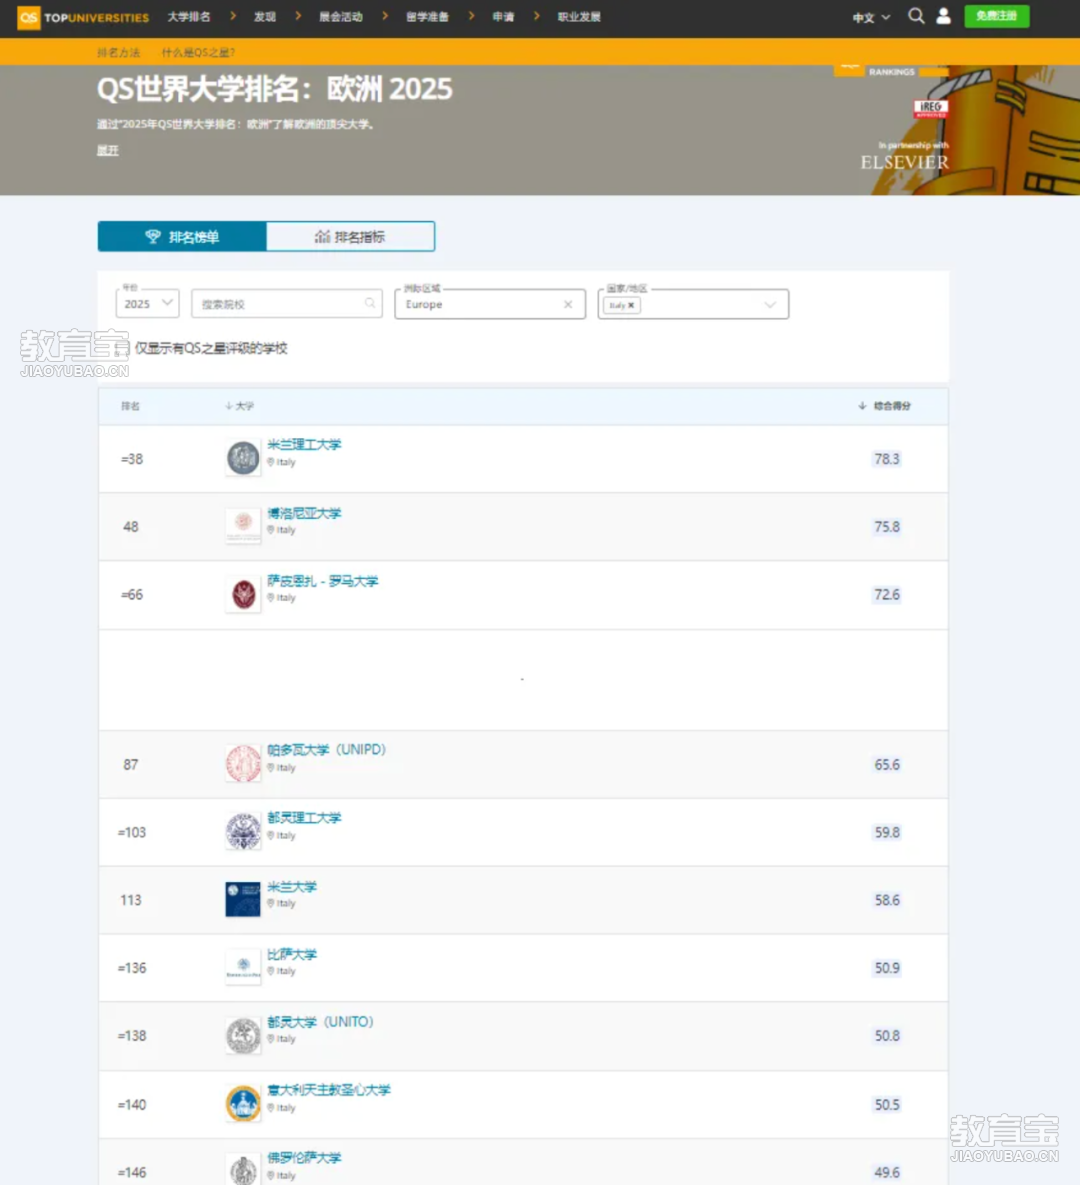Viewport: 1080px width, 1185px height.
Task: Click the 萨皮恩扎 - 罗马大学 logo
Action: tap(243, 594)
